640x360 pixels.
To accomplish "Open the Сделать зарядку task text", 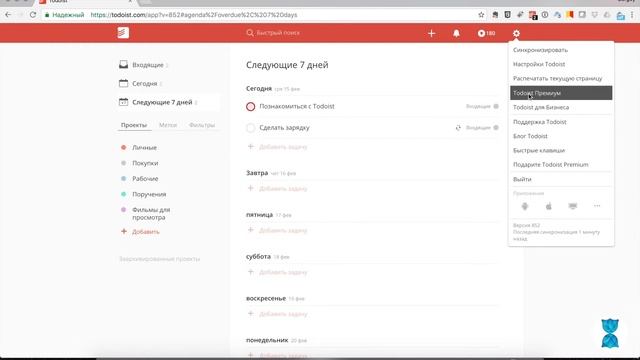I will pyautogui.click(x=284, y=127).
